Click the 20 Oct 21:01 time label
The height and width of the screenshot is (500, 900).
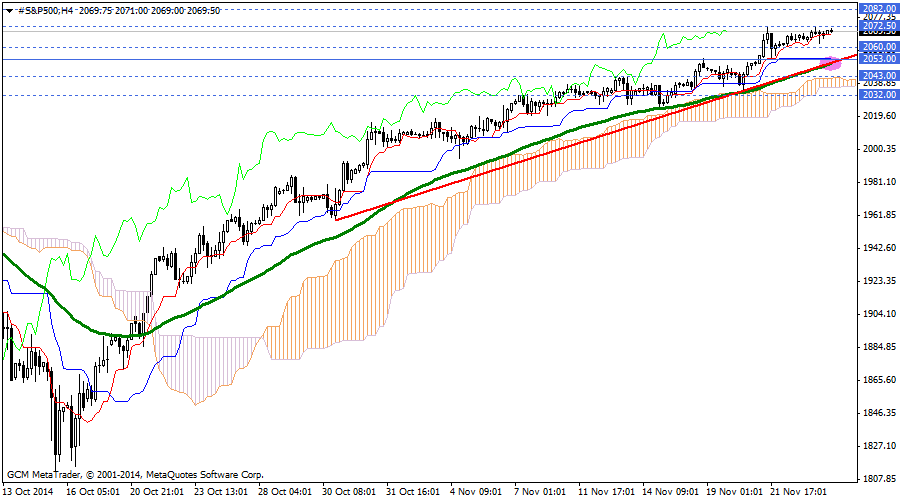click(157, 492)
